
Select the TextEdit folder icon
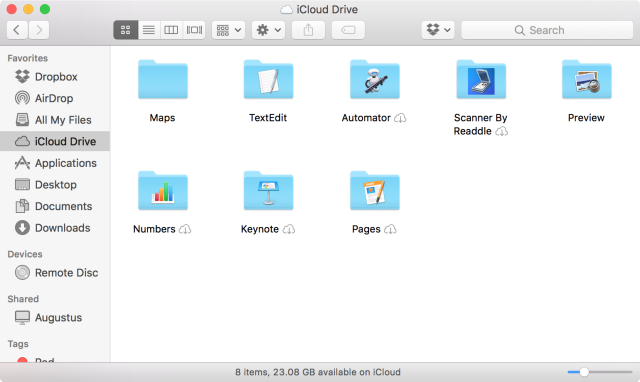click(269, 80)
